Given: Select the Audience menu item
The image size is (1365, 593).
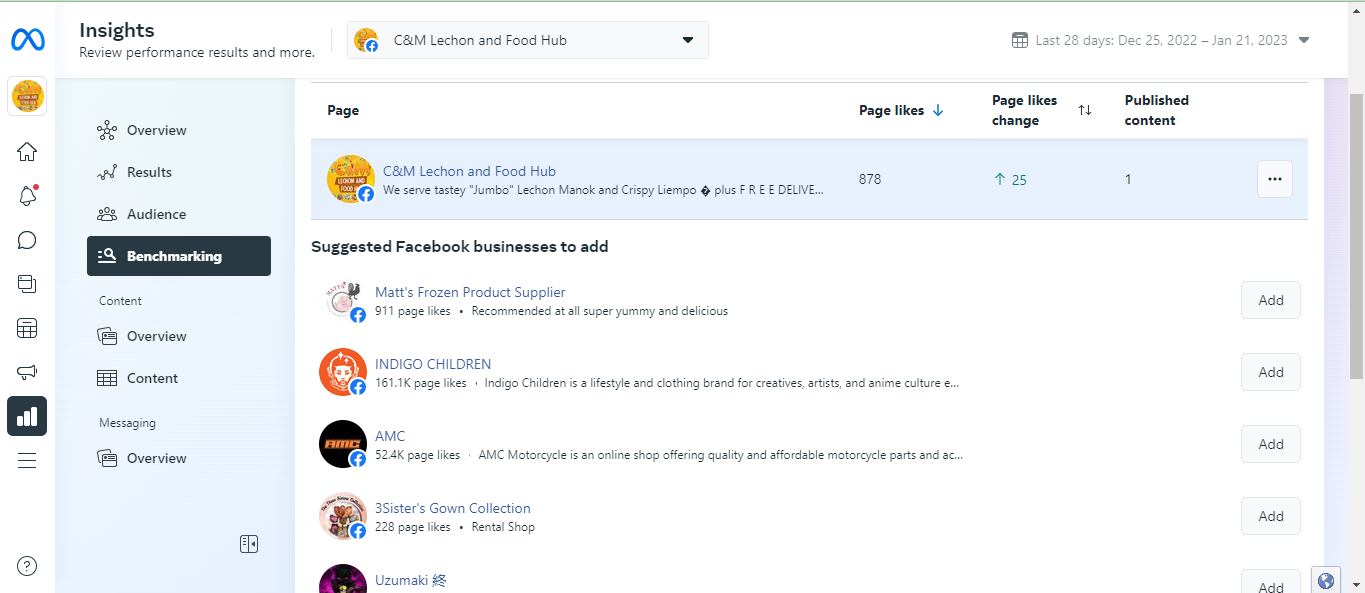Looking at the screenshot, I should pos(156,214).
